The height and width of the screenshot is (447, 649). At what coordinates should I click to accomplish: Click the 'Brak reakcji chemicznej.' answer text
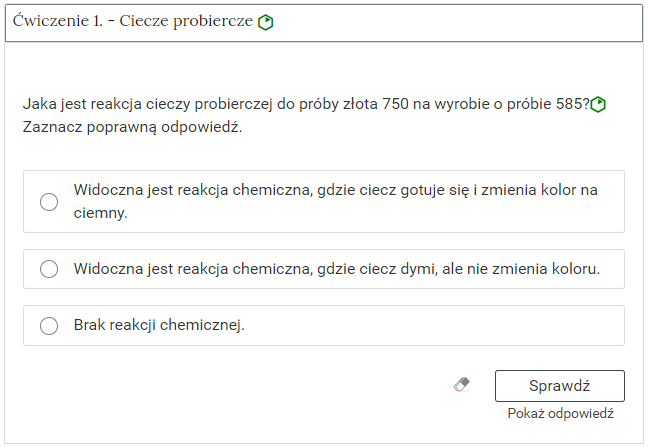(159, 325)
